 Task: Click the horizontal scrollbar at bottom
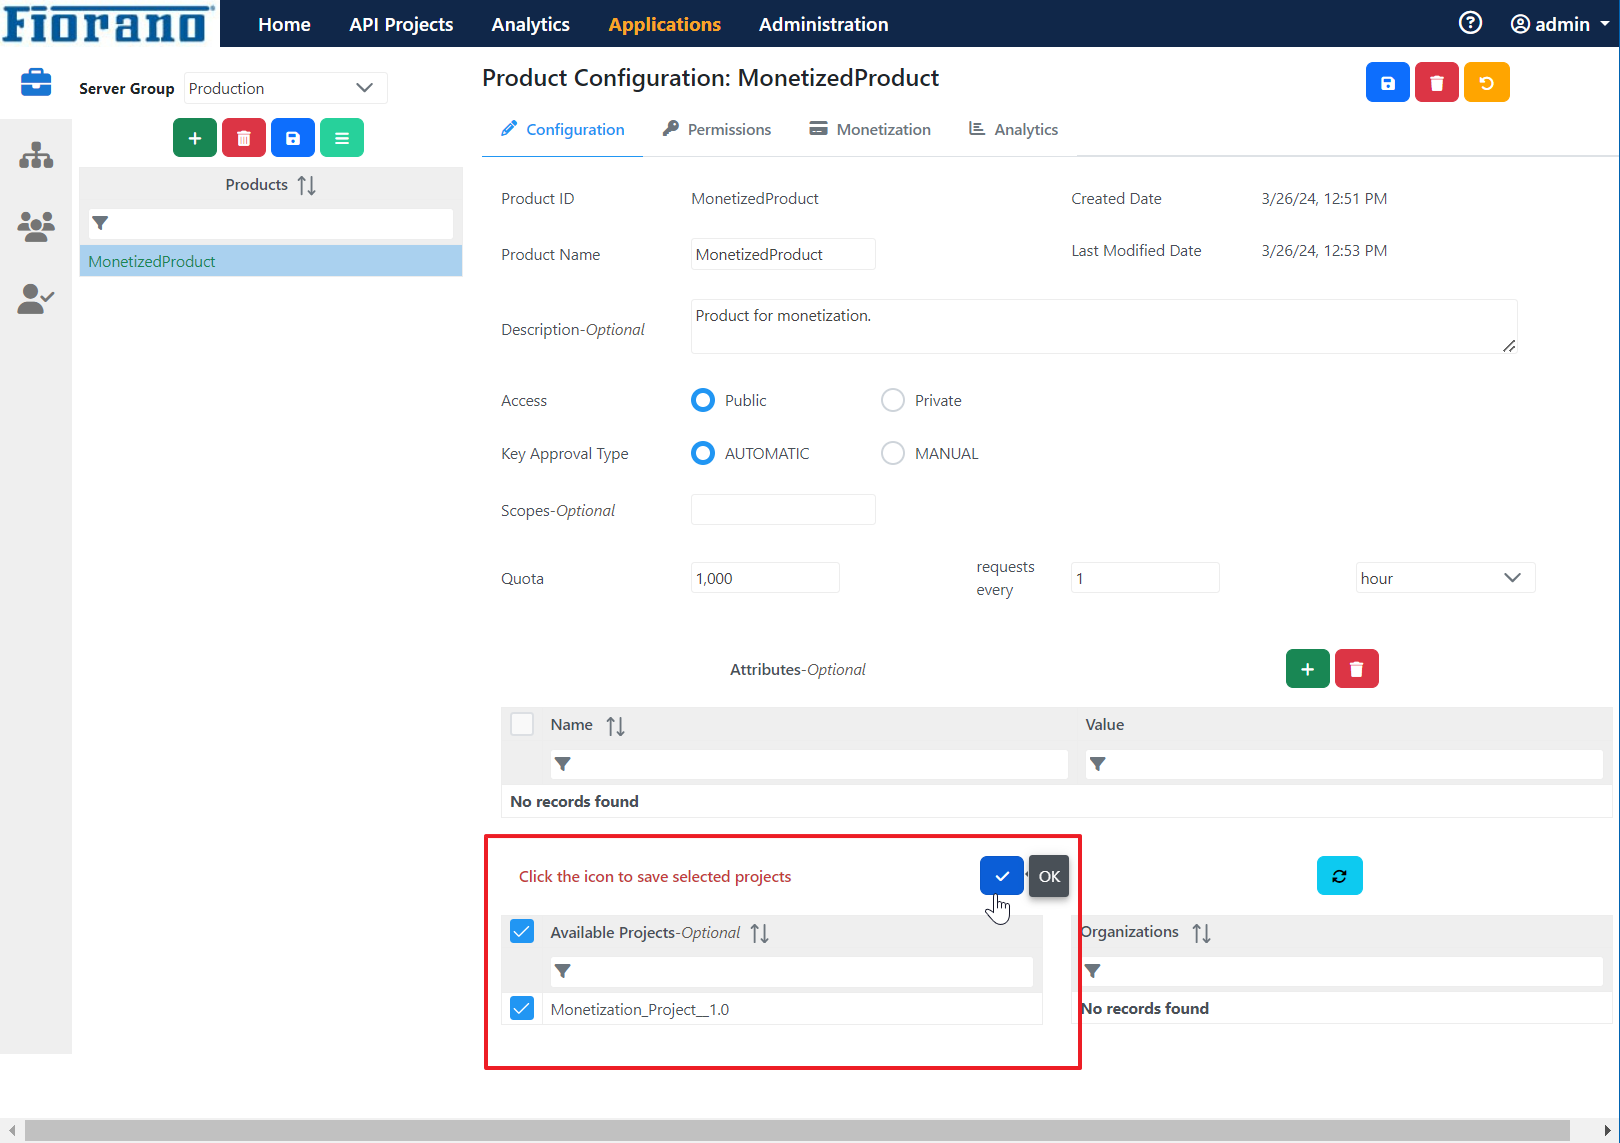click(x=797, y=1130)
